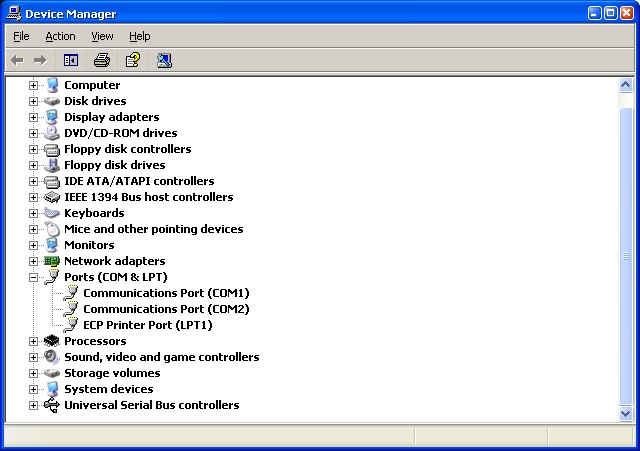This screenshot has height=451, width=640.
Task: Select IEEE 1394 Bus host controllers text
Action: [149, 197]
